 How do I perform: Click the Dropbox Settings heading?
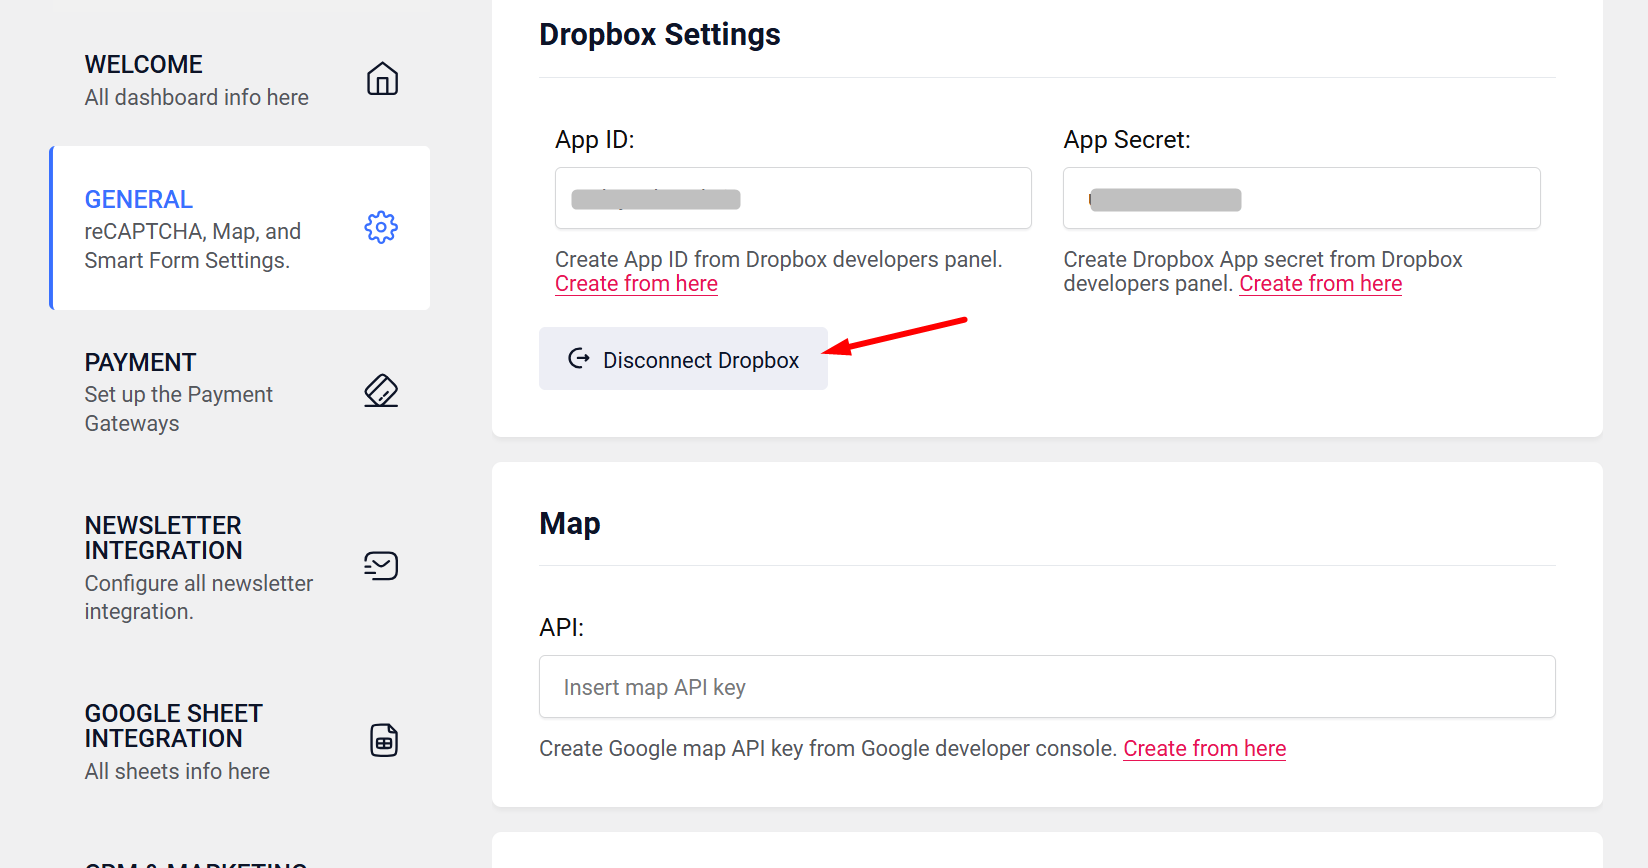[x=660, y=35]
